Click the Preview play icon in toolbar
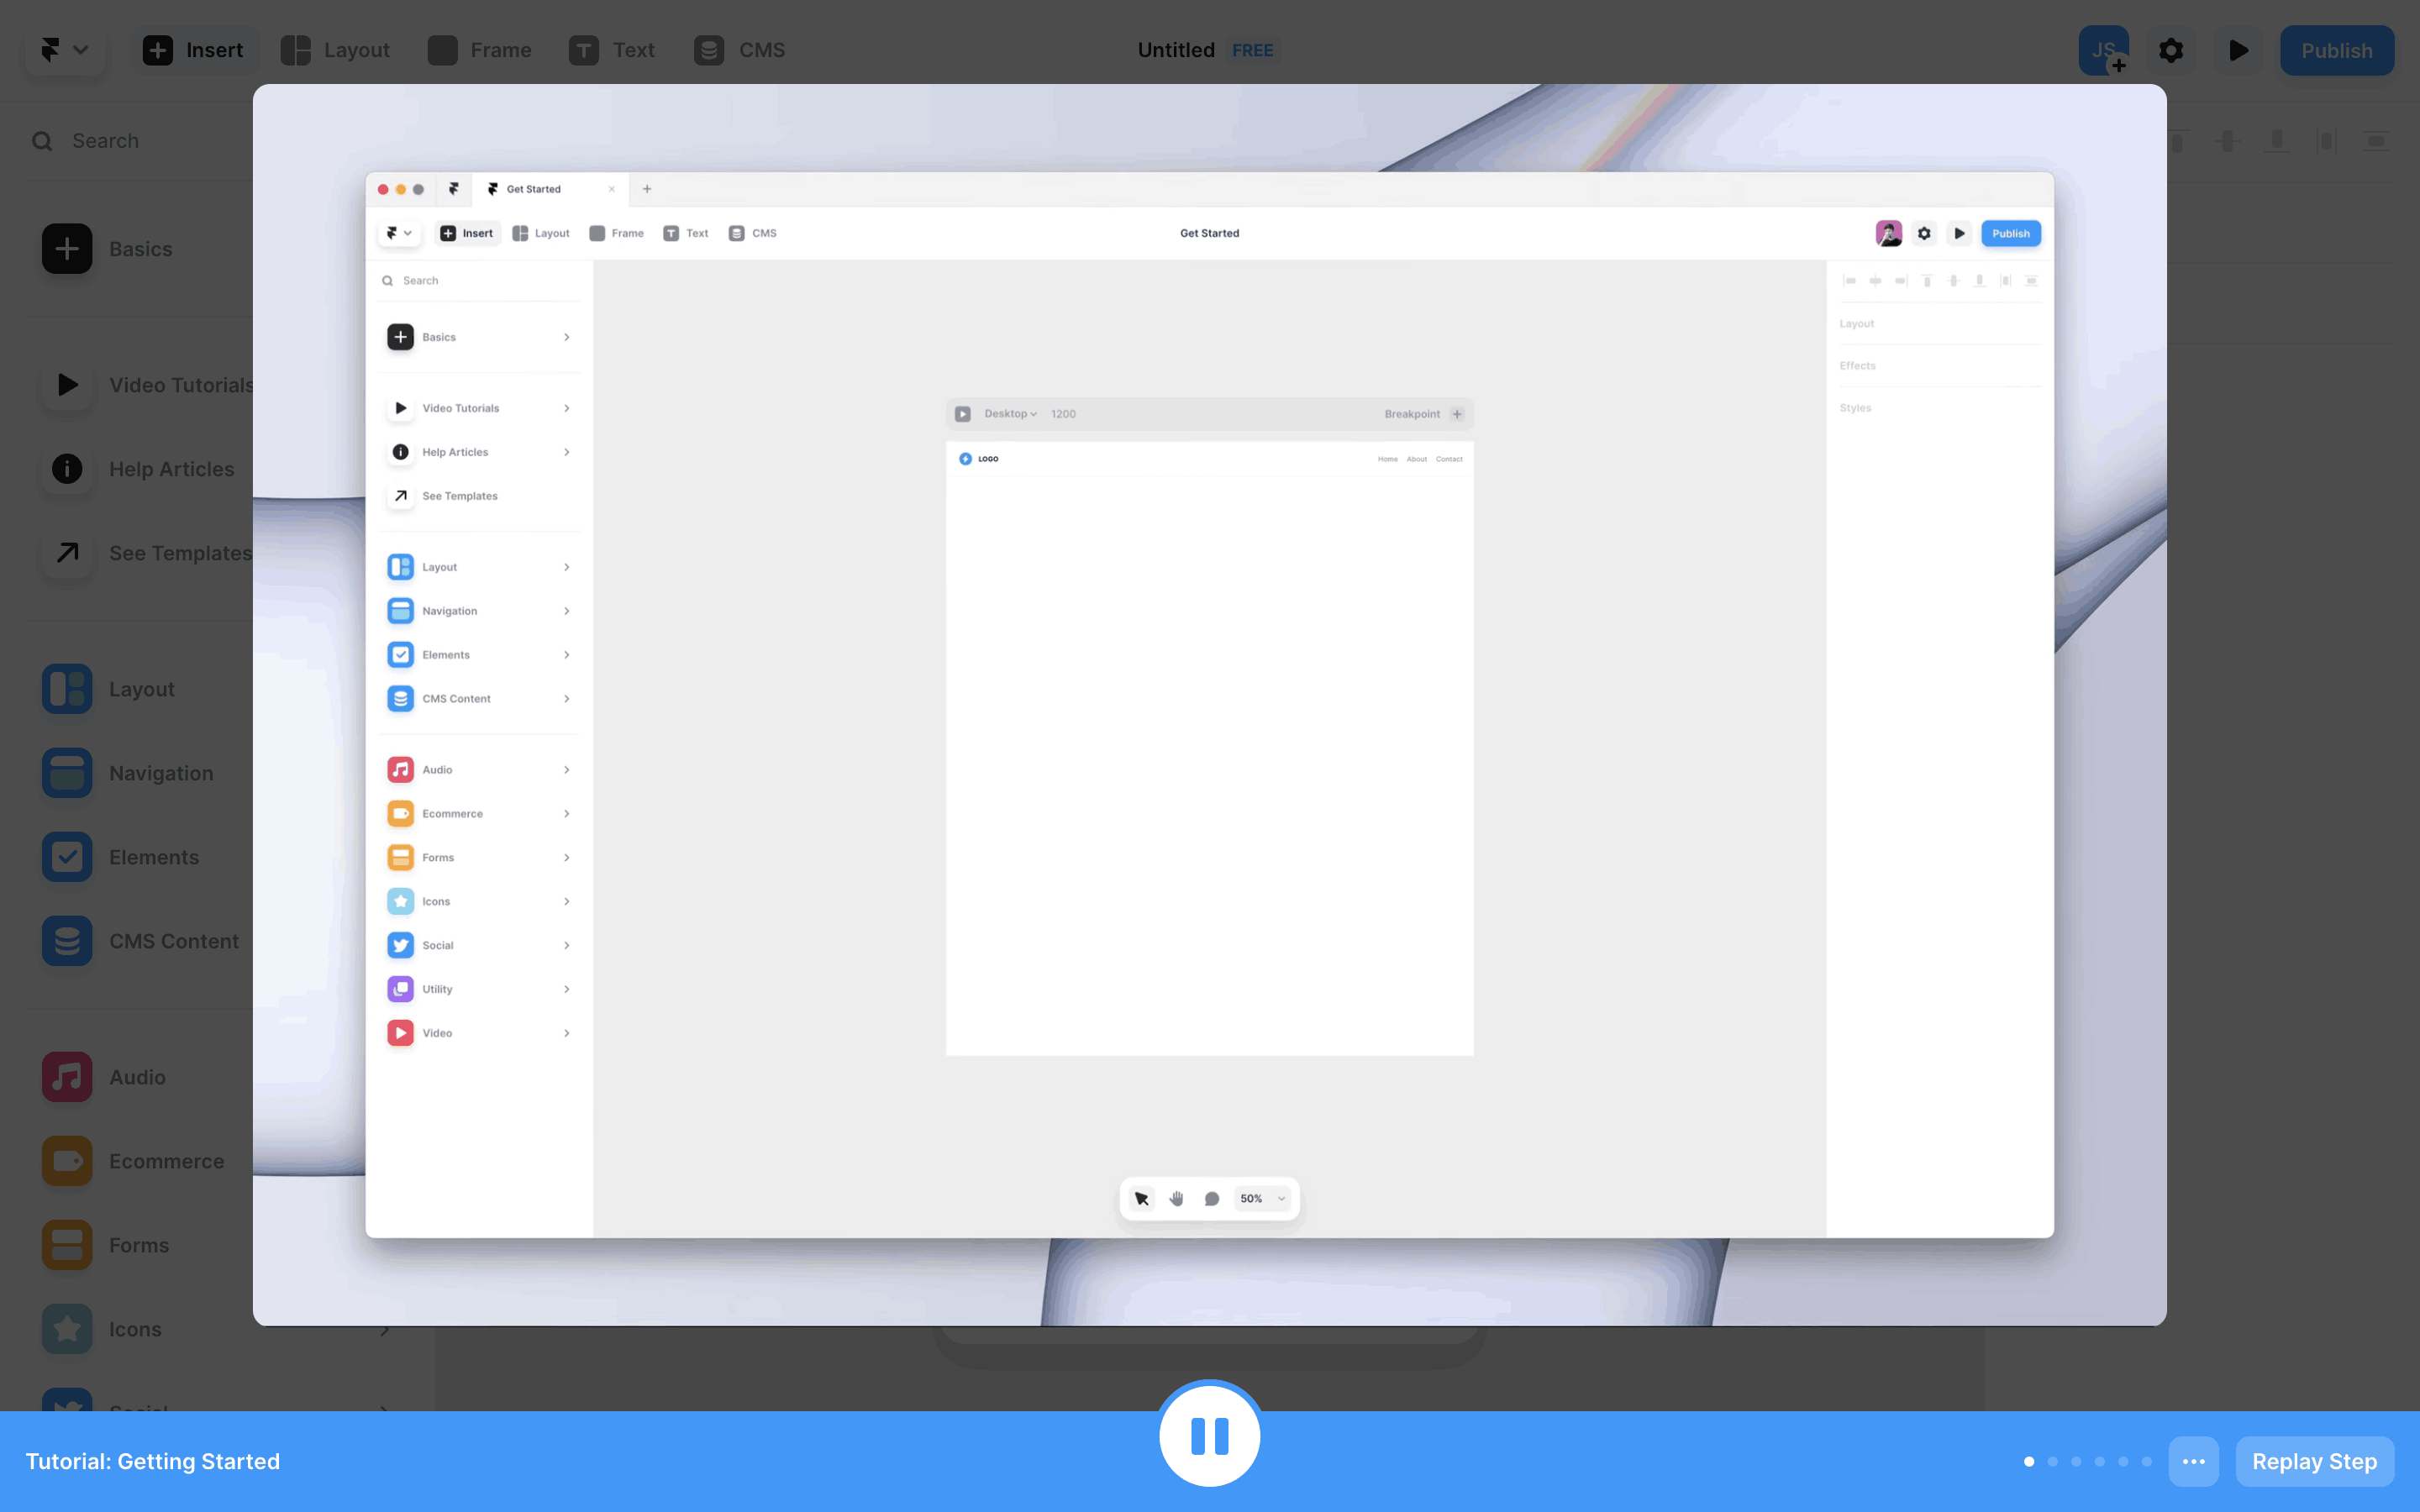This screenshot has width=2420, height=1512. (x=2238, y=50)
